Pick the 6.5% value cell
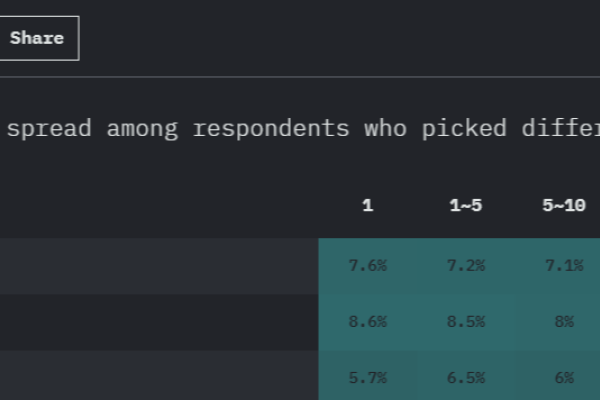Screen dimensions: 600x400 [466, 377]
